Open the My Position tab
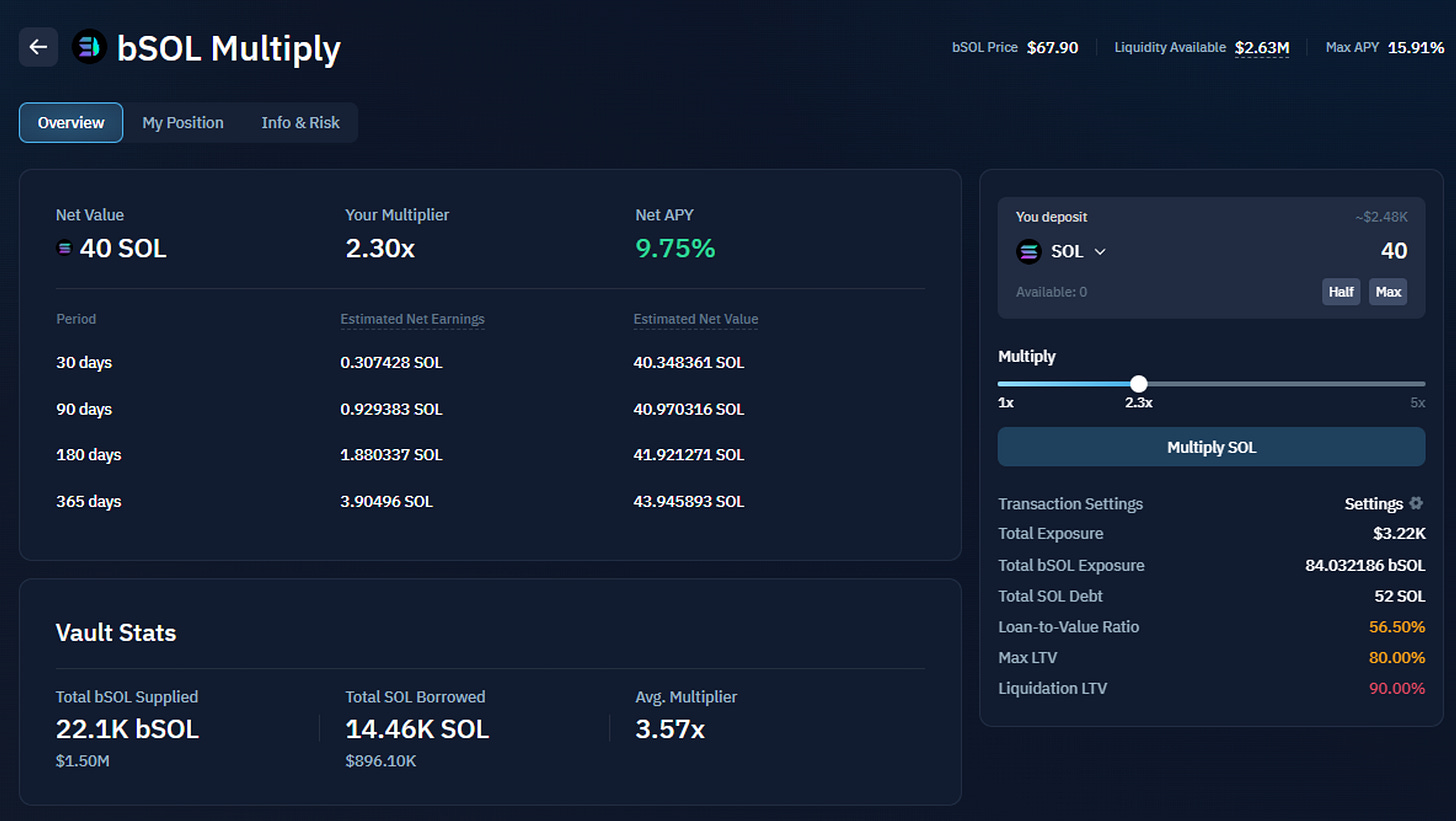The width and height of the screenshot is (1456, 821). 183,123
